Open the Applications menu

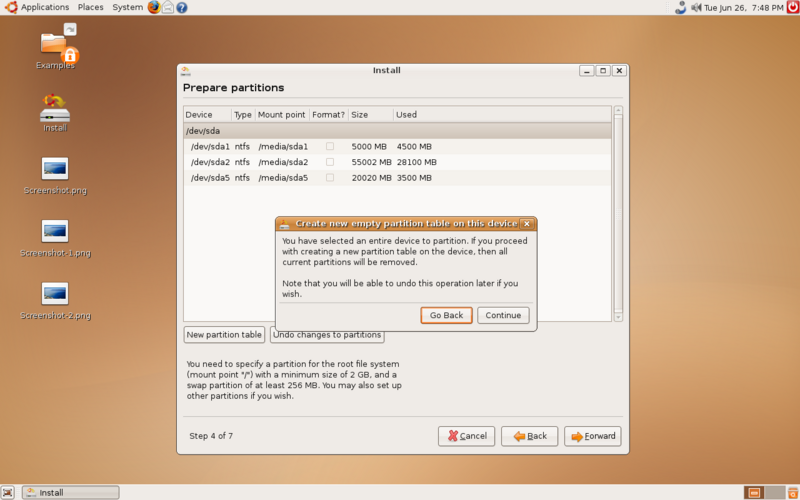point(44,7)
